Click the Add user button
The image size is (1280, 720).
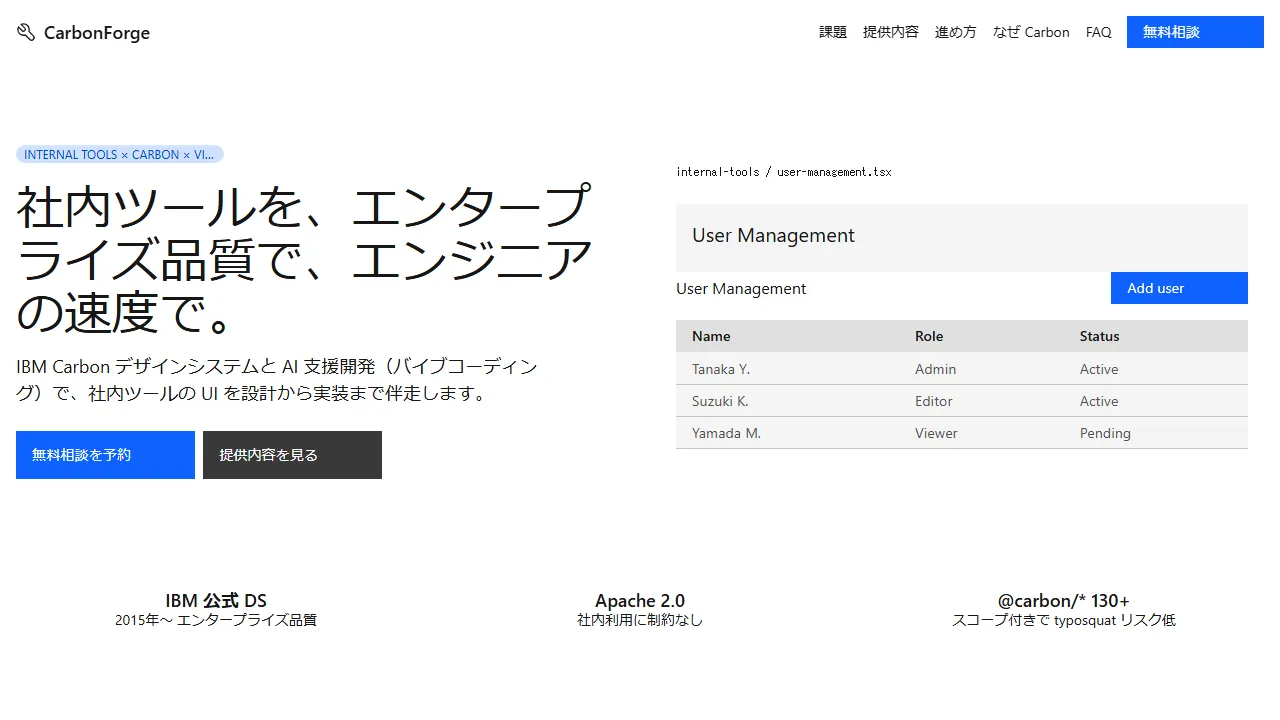click(1179, 288)
